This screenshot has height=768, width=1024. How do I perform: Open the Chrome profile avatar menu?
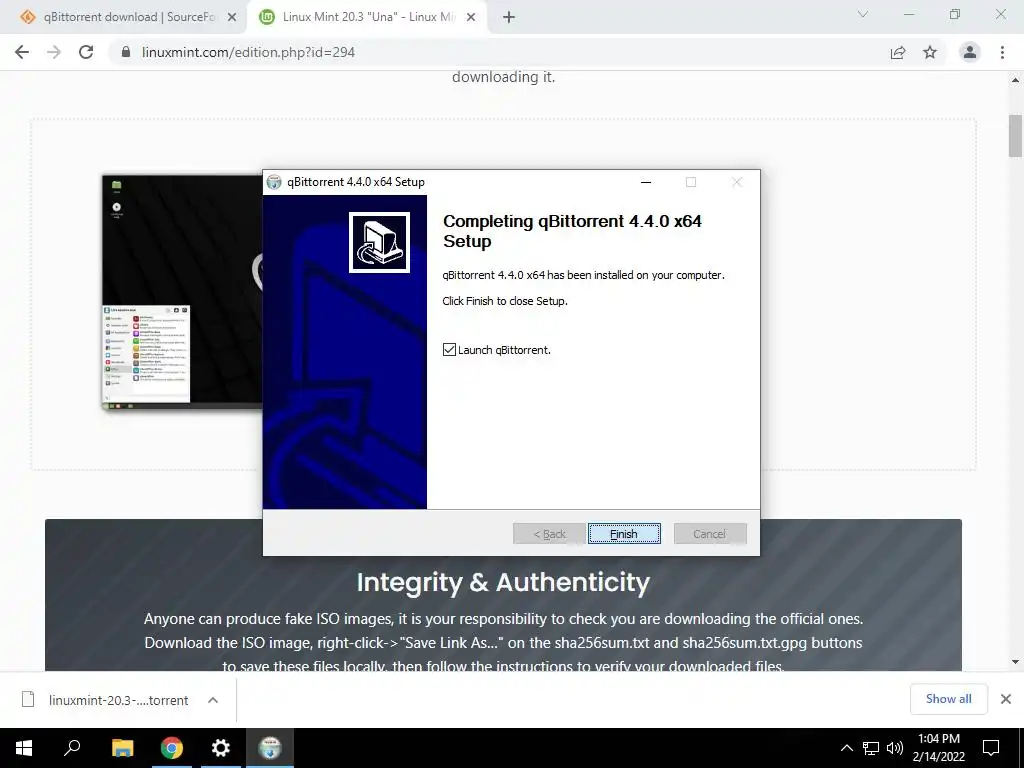(x=970, y=52)
